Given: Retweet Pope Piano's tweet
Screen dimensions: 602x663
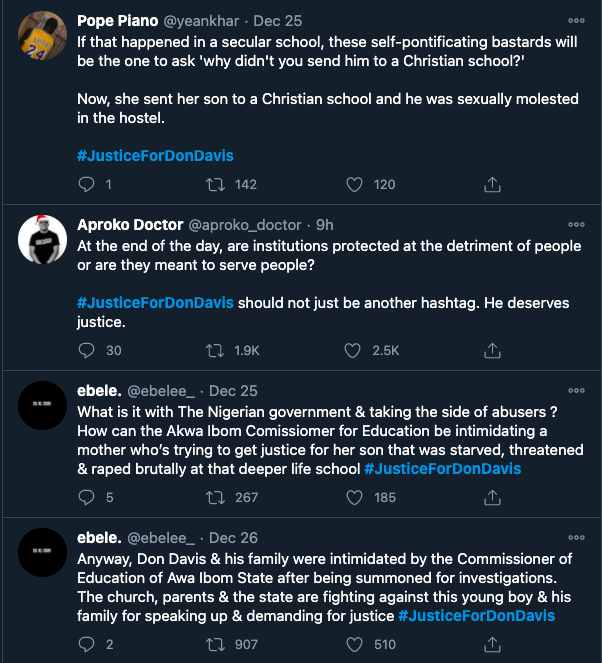Looking at the screenshot, I should [214, 184].
